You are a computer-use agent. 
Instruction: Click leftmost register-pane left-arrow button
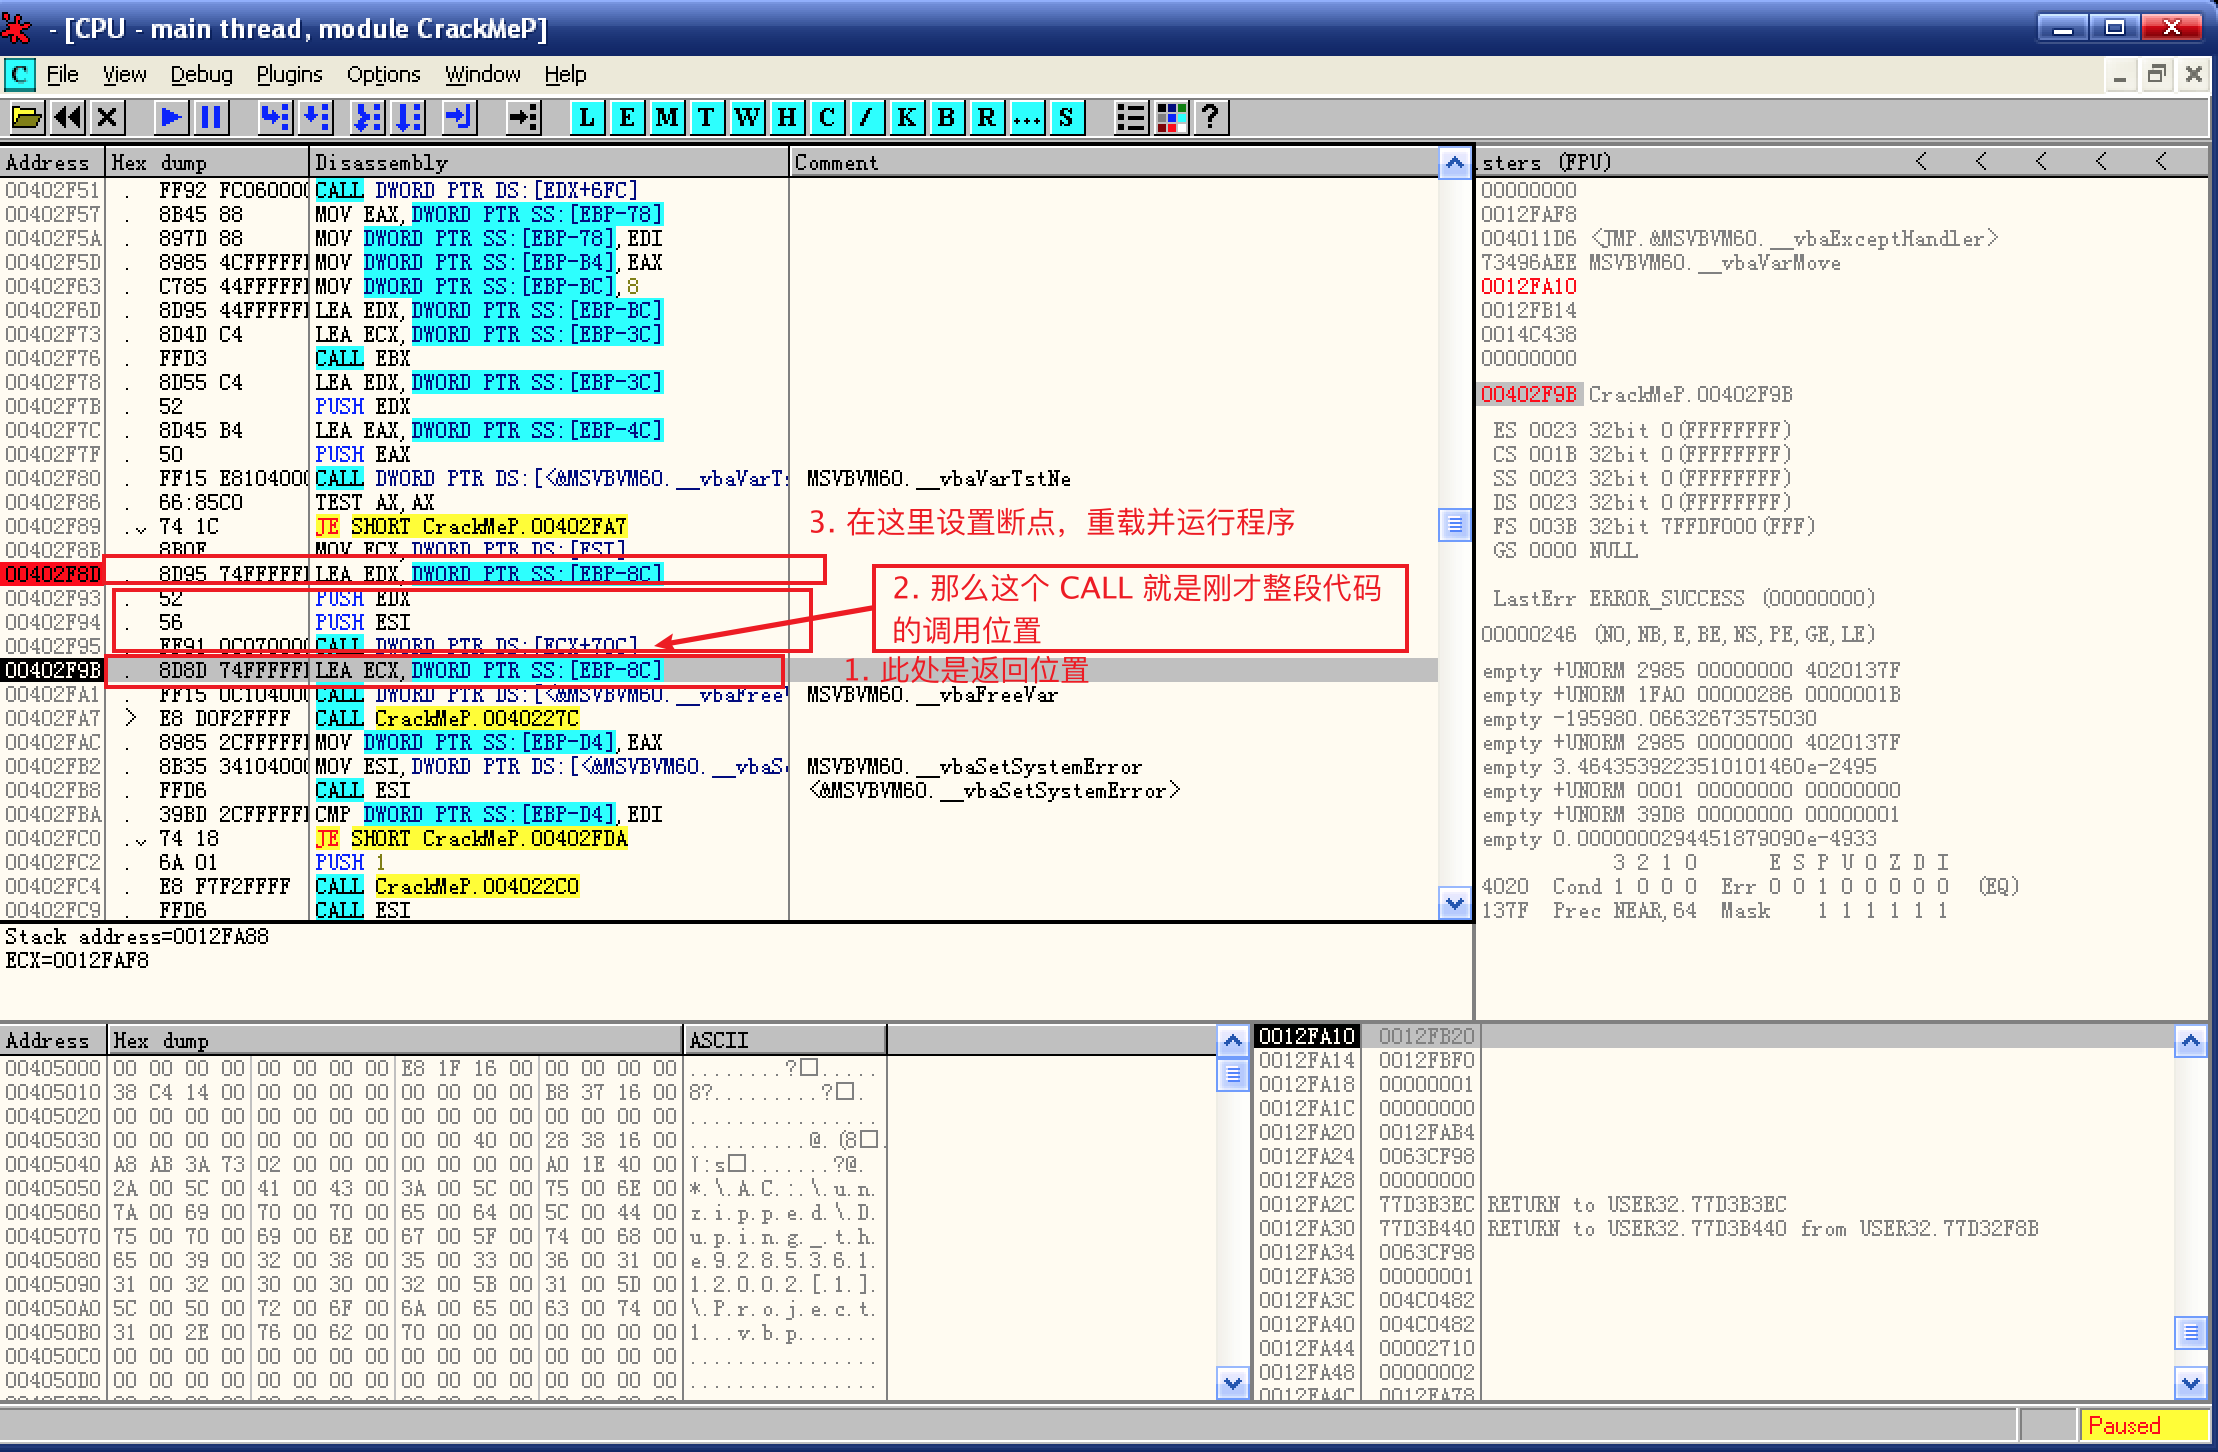(x=1921, y=162)
